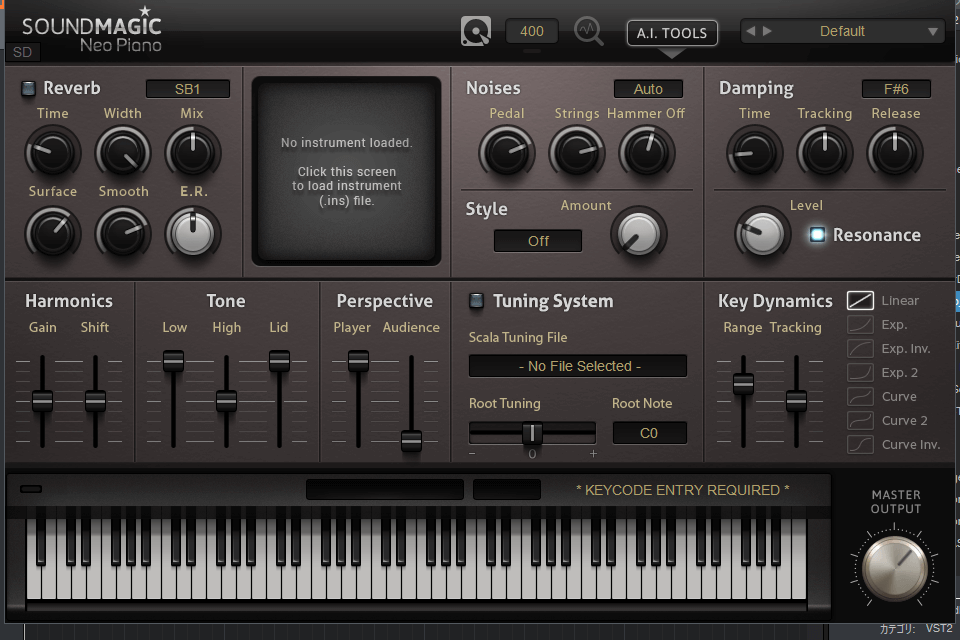Open the Style Off dropdown
The height and width of the screenshot is (640, 960).
538,241
